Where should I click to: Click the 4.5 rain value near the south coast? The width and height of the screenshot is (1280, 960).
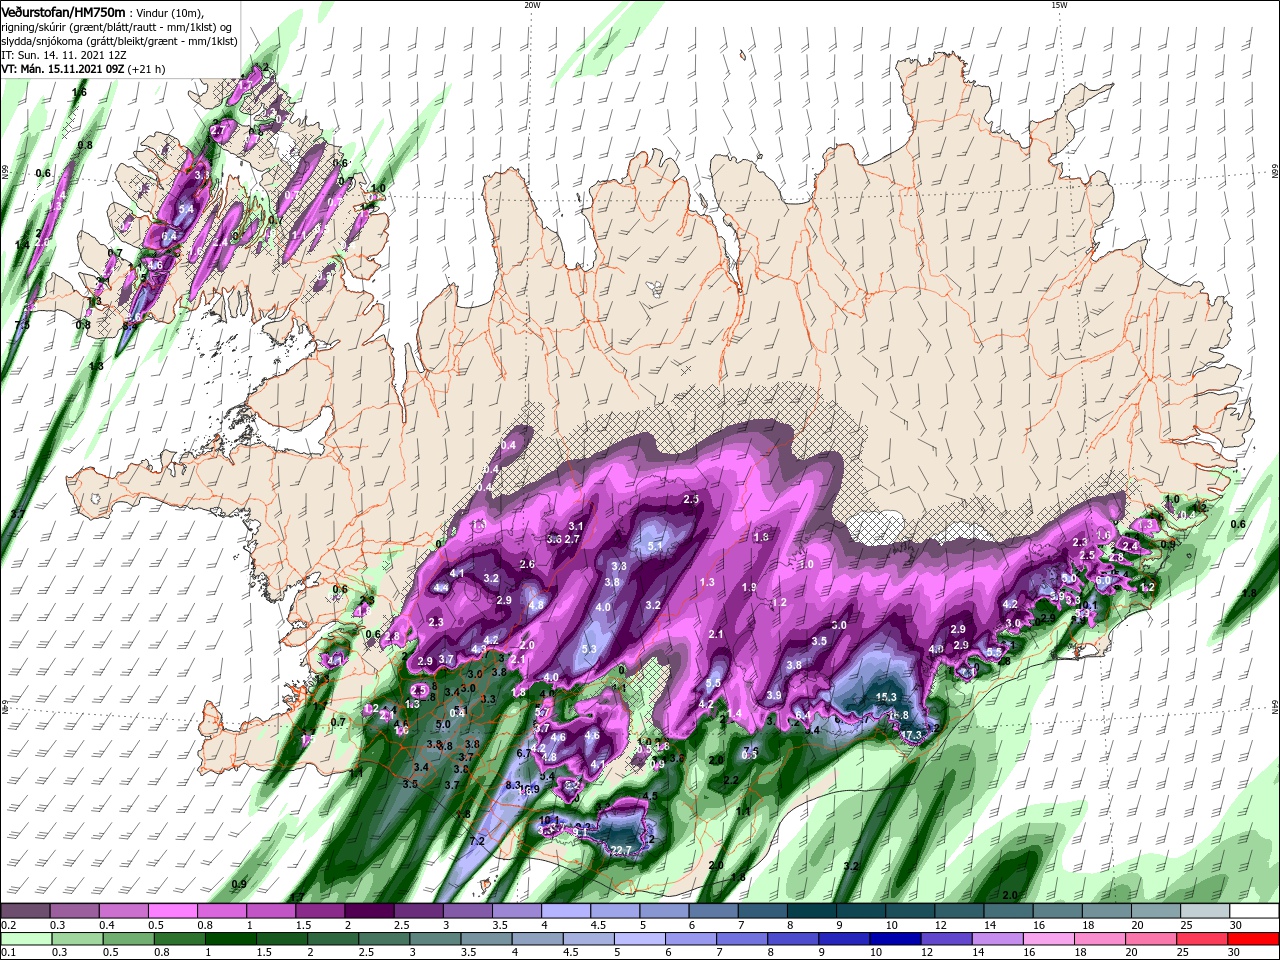pos(650,797)
